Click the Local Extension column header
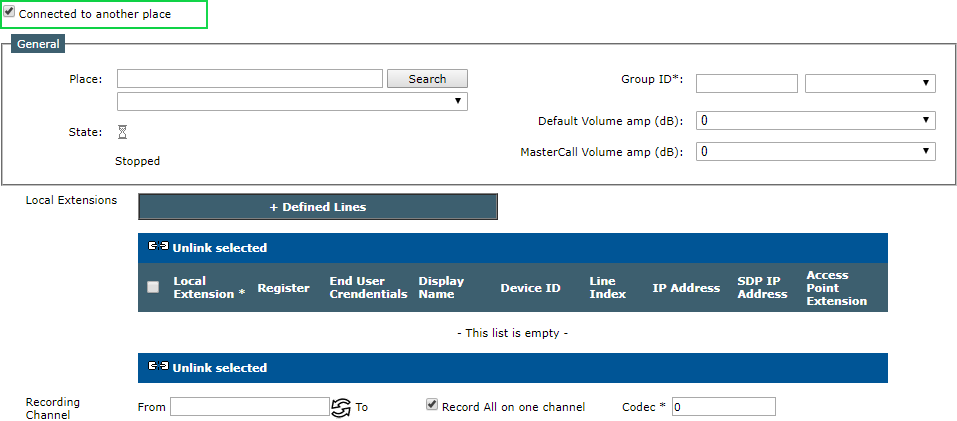 click(209, 287)
